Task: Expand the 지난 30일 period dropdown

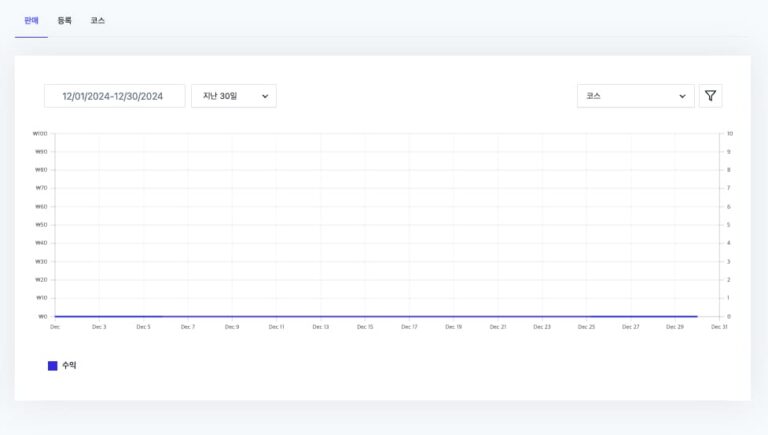Action: click(x=233, y=96)
